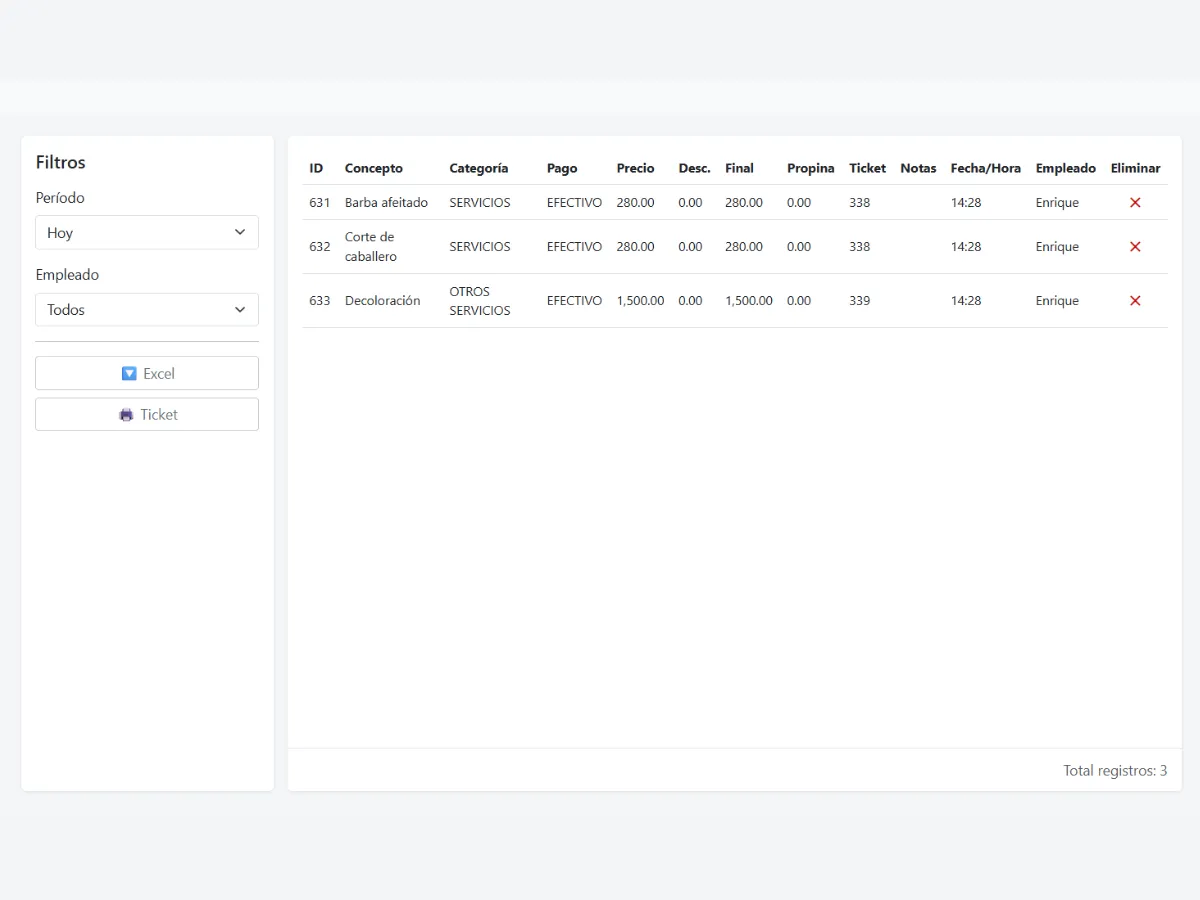
Task: Click ticket number 339 in Decoloración row
Action: (859, 301)
